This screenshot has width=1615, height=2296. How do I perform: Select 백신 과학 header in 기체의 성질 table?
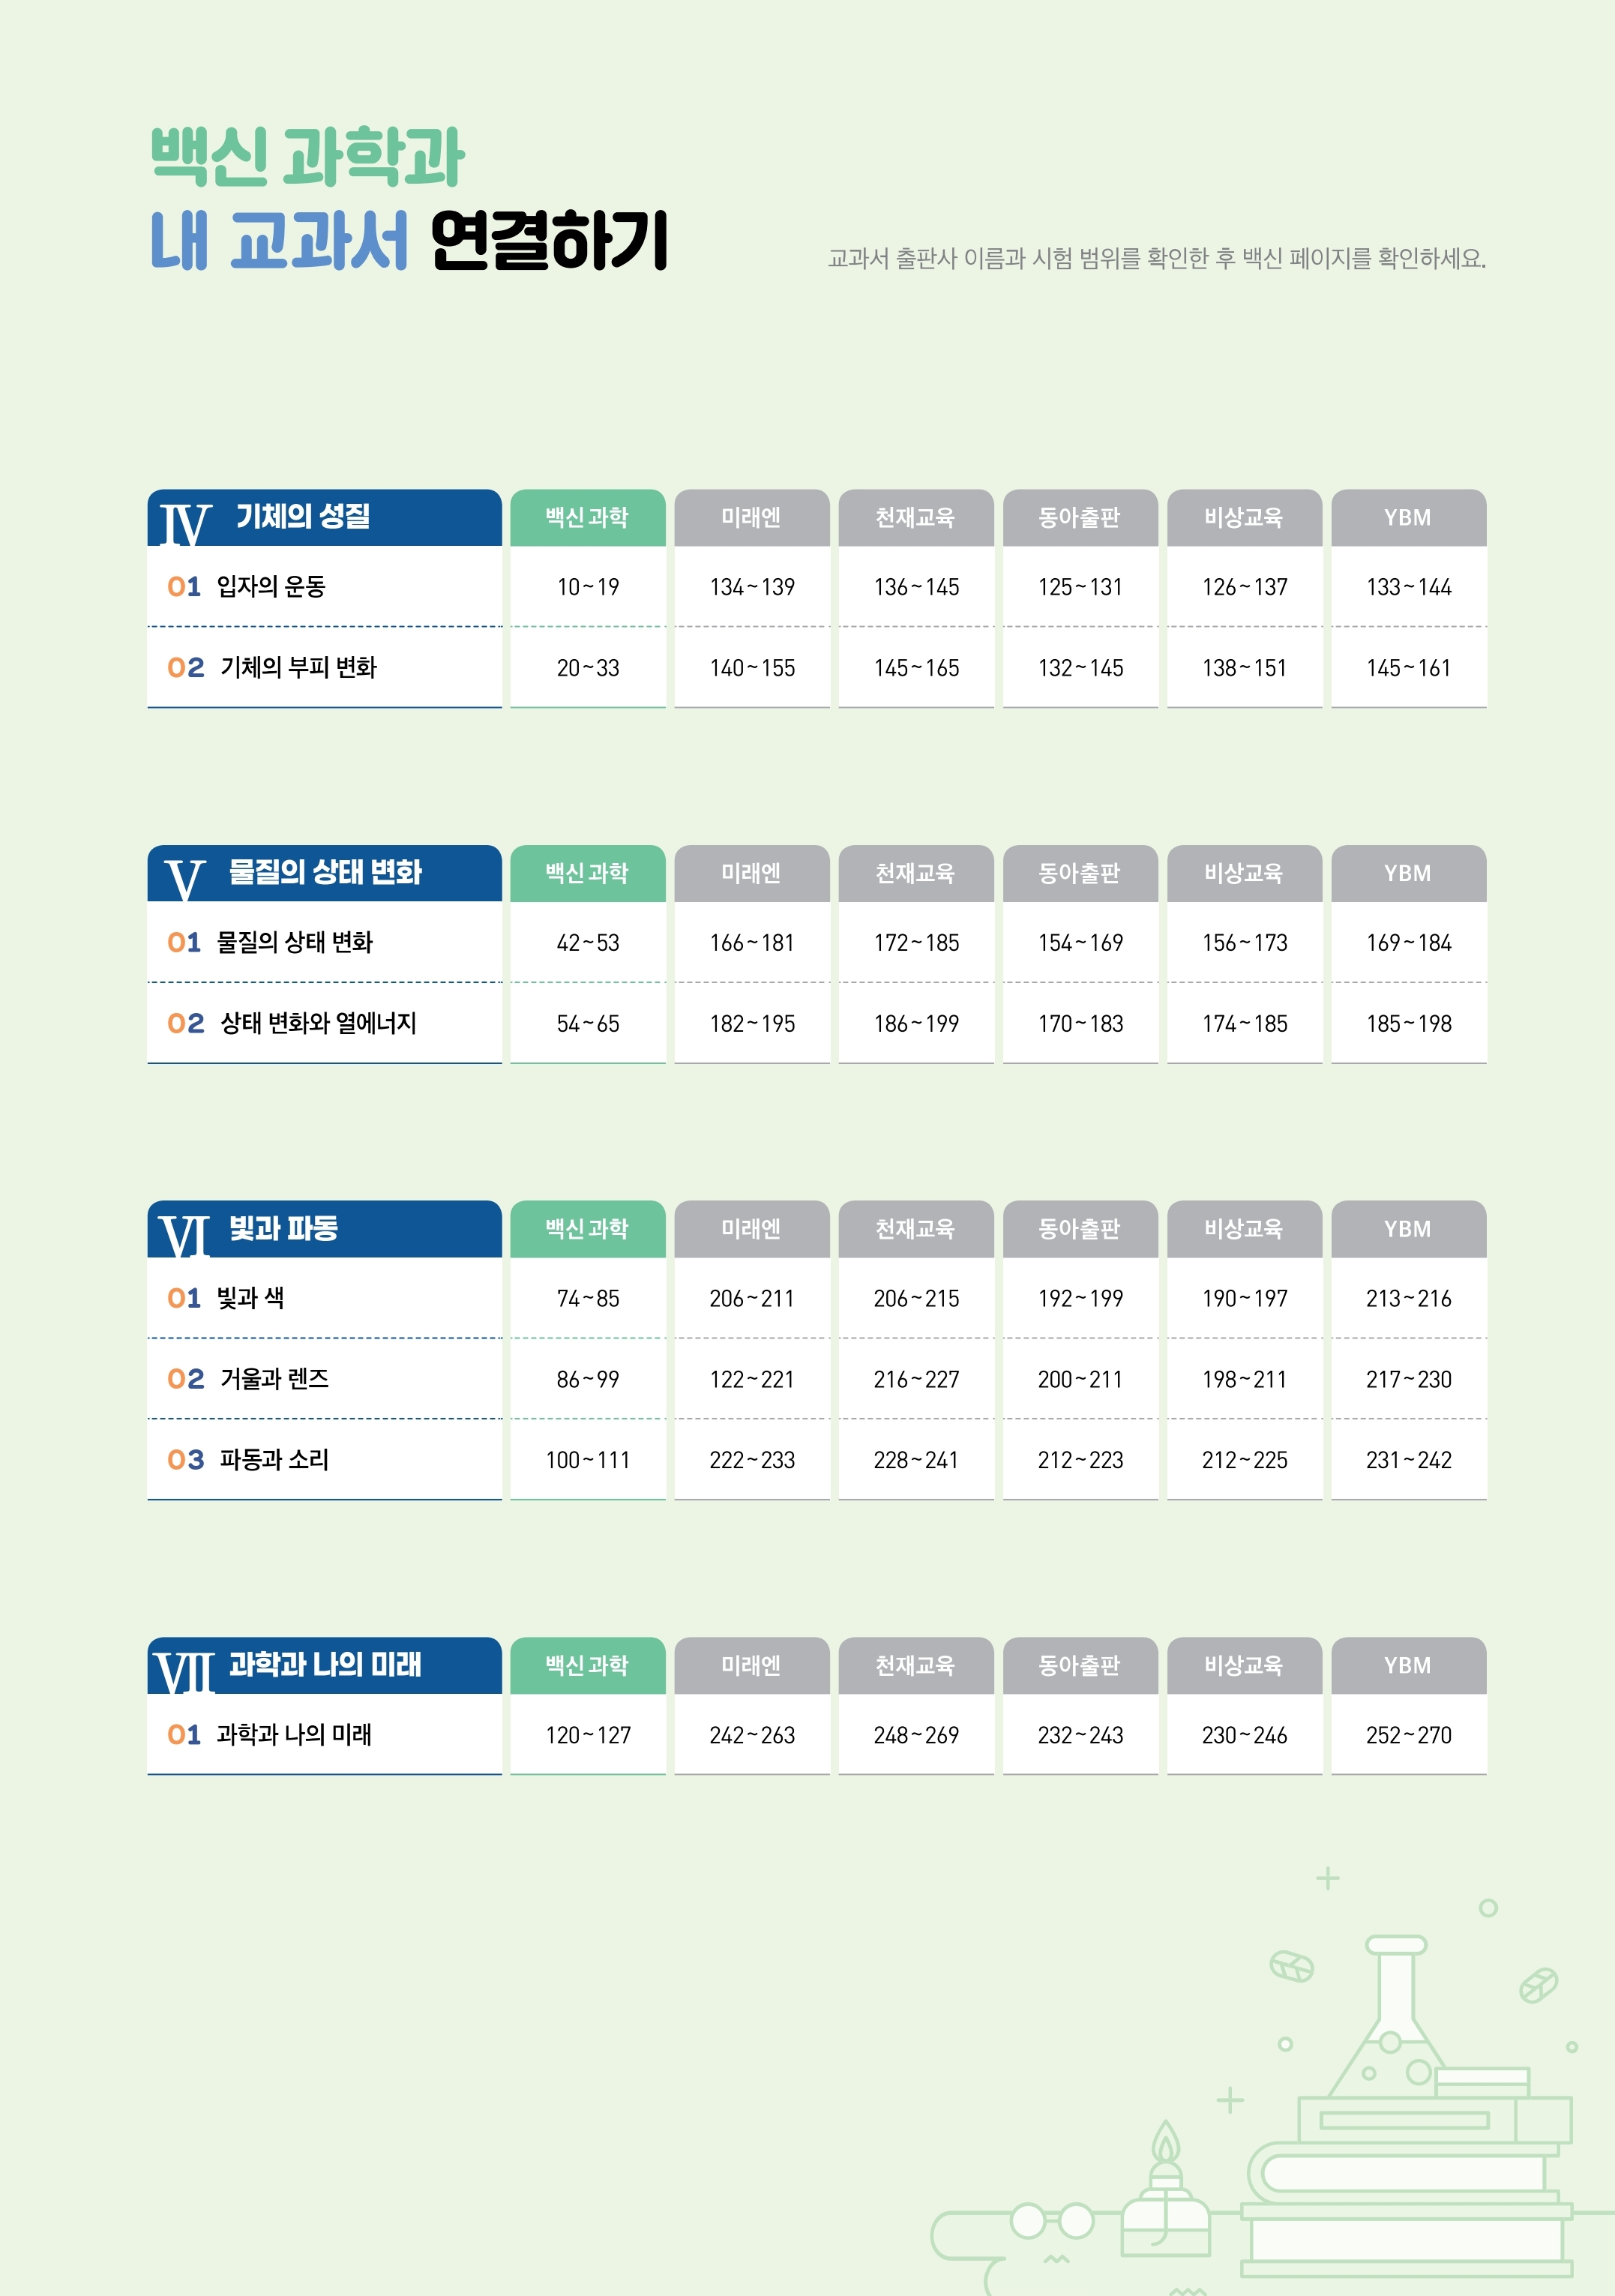point(588,517)
